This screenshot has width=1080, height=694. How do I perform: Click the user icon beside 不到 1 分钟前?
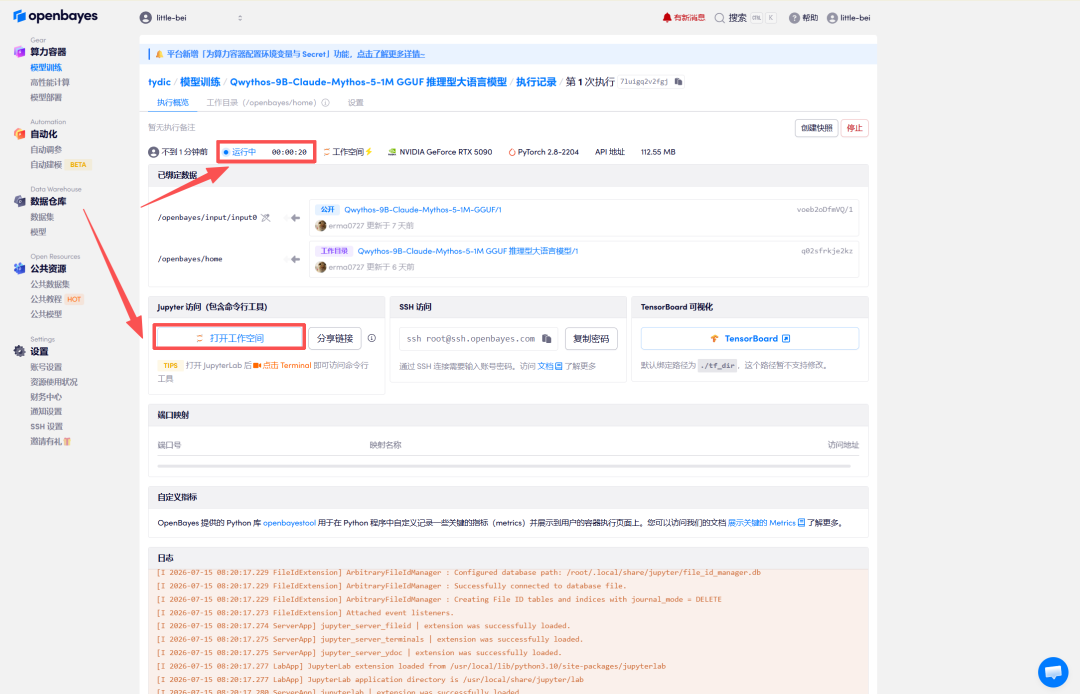click(x=154, y=152)
